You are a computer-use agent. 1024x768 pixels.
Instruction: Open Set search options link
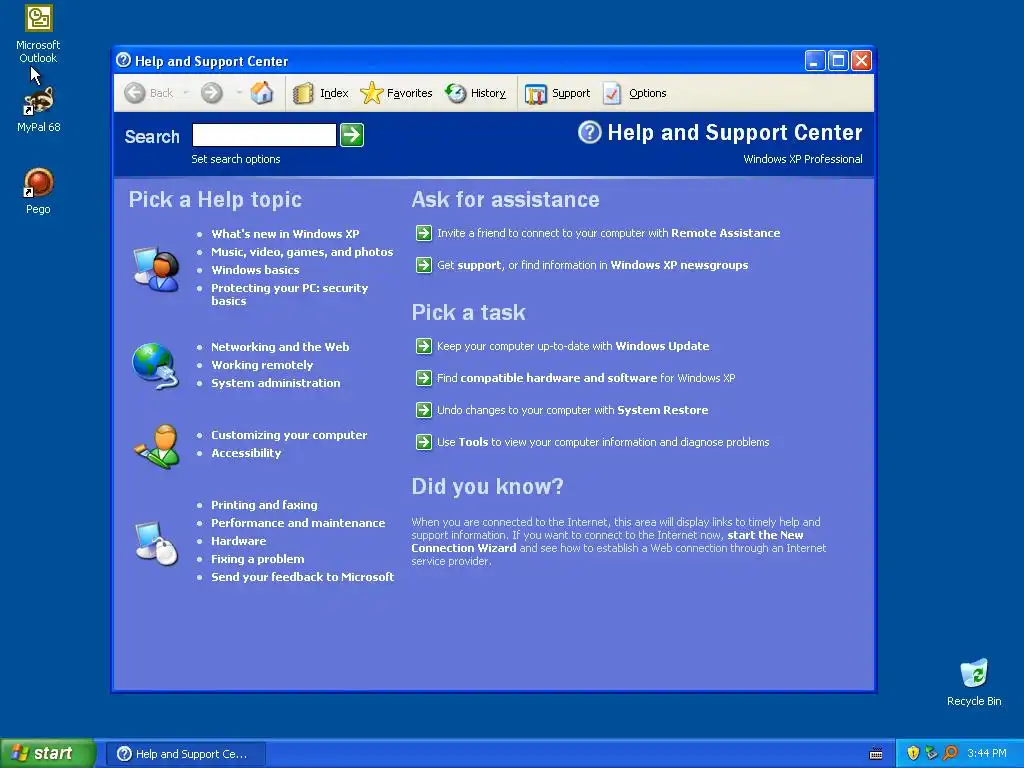tap(236, 159)
